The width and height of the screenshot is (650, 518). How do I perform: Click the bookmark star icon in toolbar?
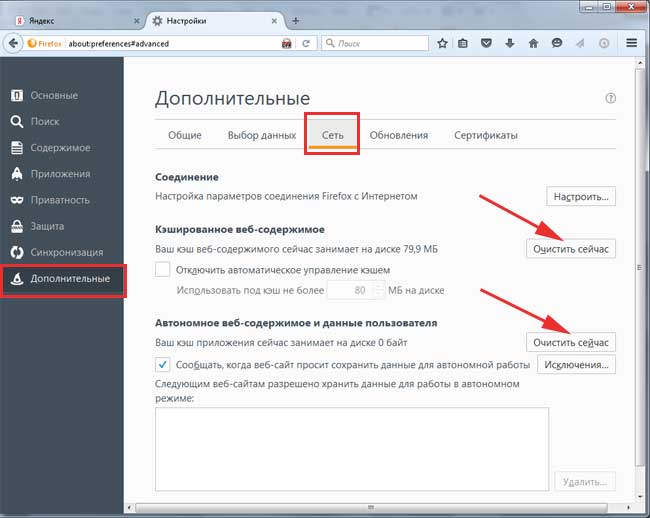pos(443,44)
